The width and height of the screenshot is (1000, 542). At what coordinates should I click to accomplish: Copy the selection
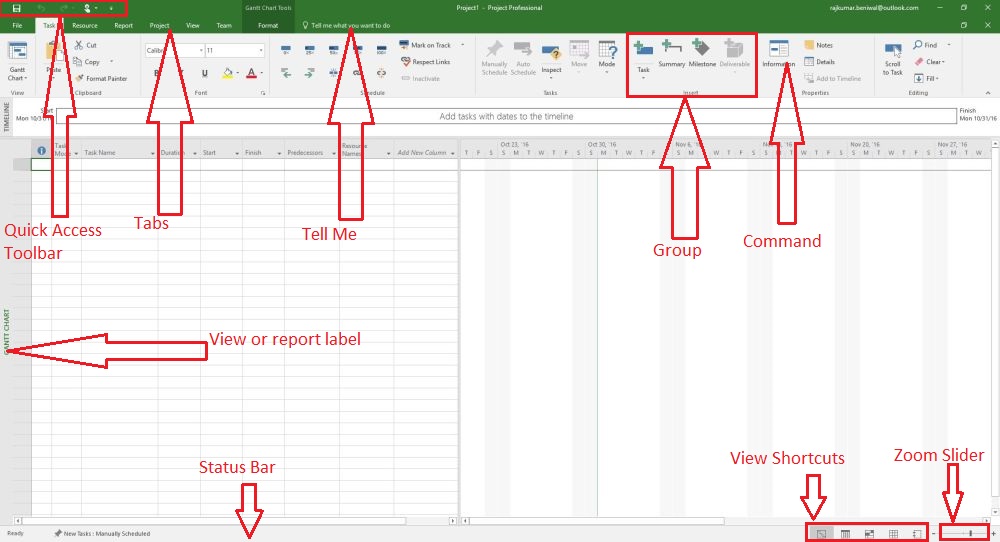(x=87, y=62)
